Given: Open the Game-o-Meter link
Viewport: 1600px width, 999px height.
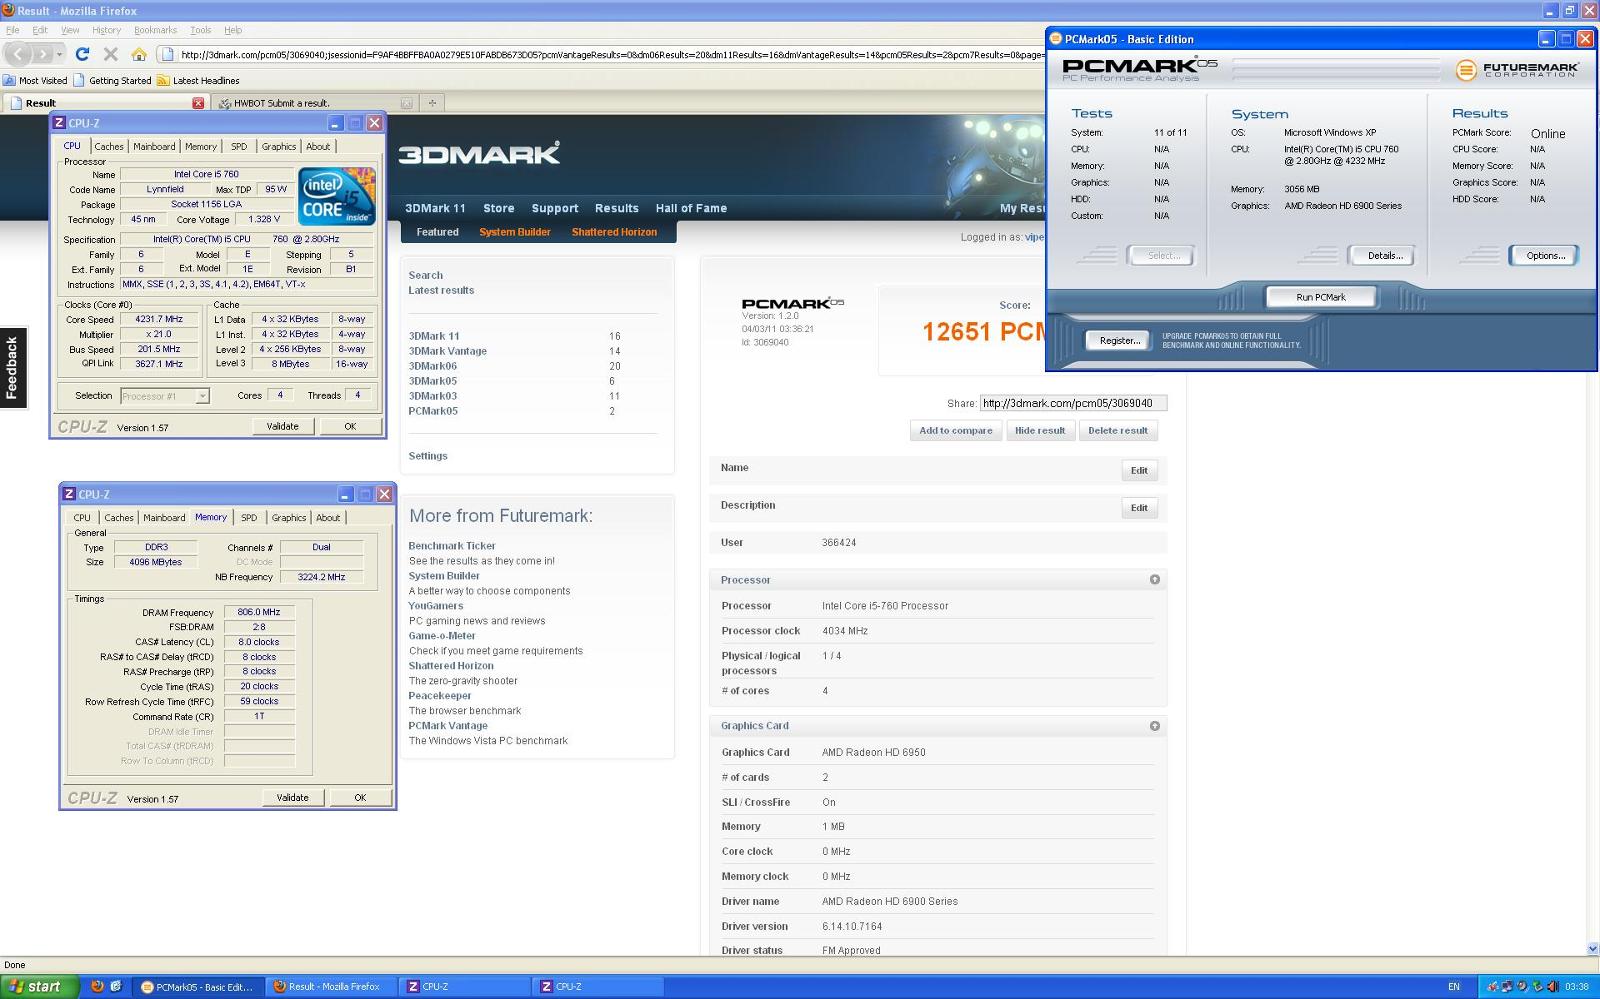Looking at the screenshot, I should [x=442, y=636].
